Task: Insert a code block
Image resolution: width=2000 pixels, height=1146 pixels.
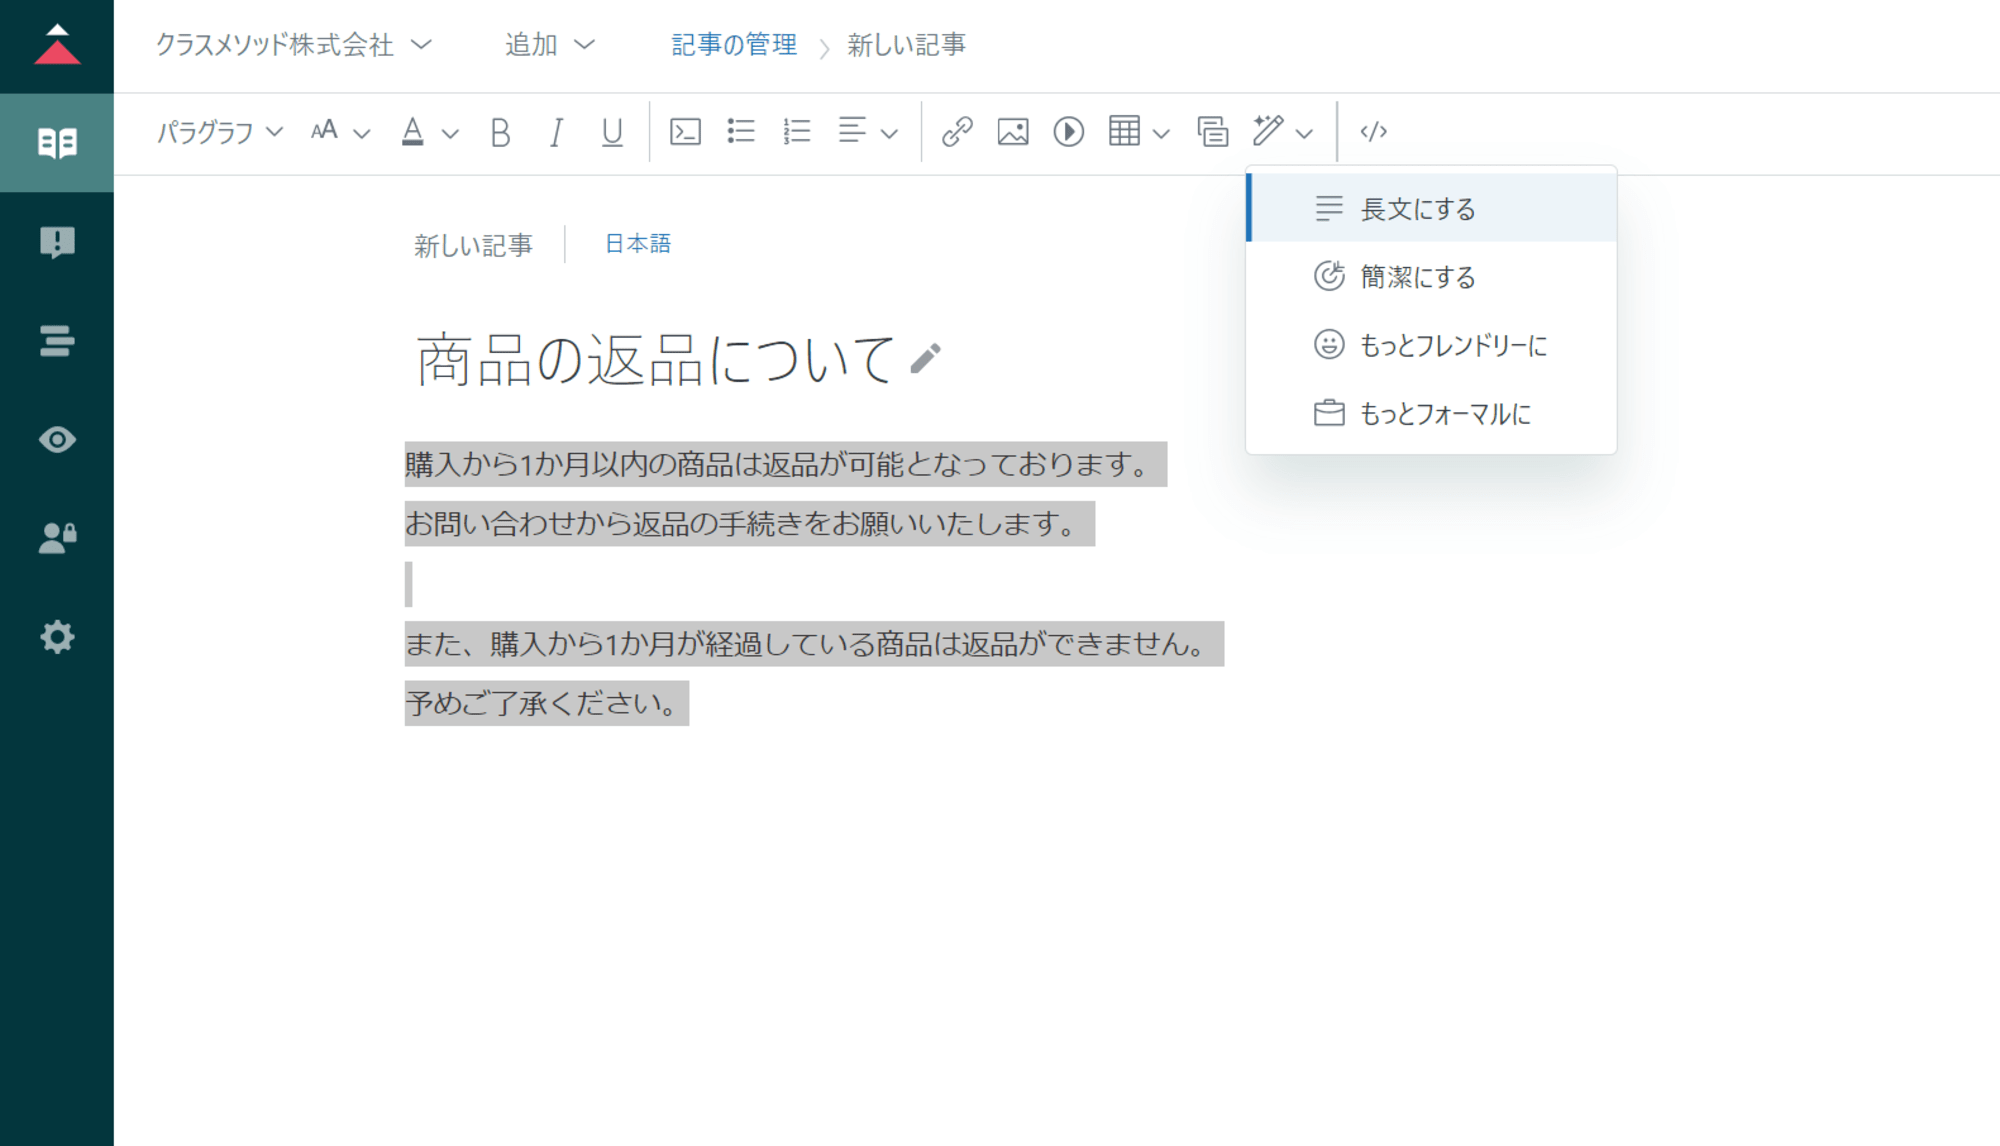Action: 685,132
